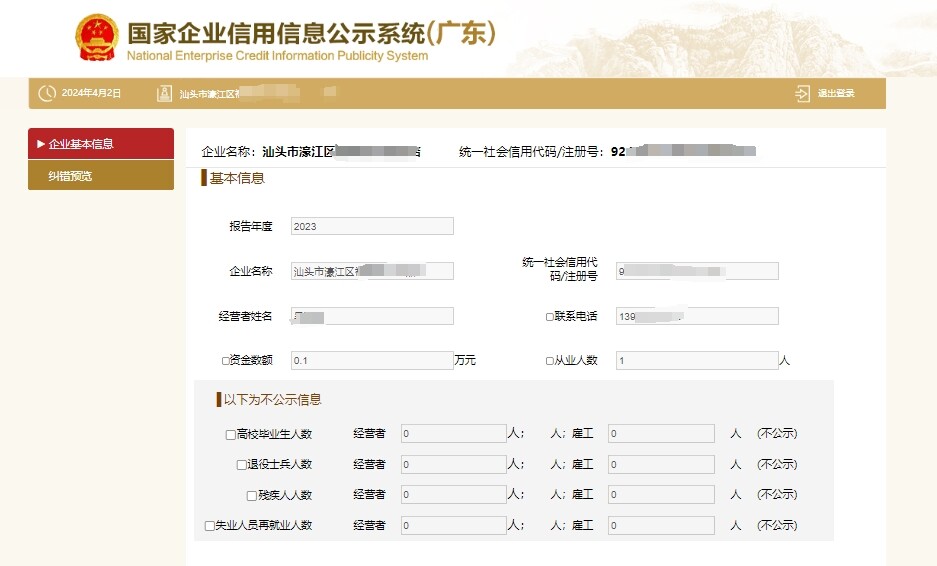
Task: Enable the 从业人数 checkbox
Action: click(550, 361)
